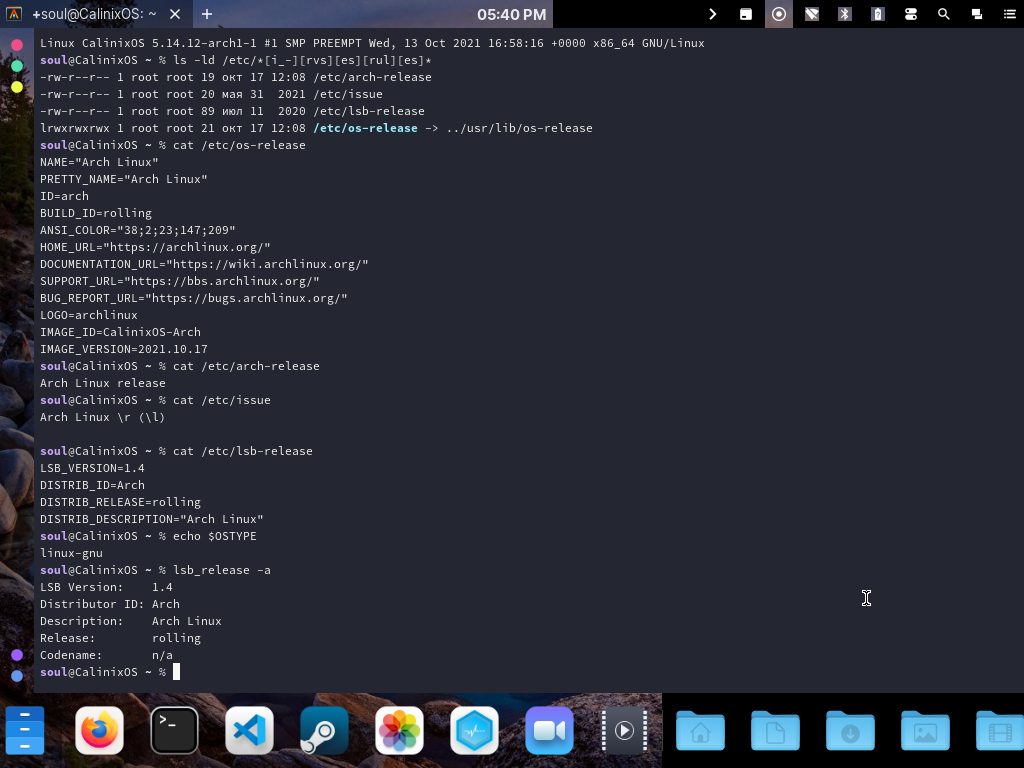Open the Home folder in the dock
This screenshot has height=768, width=1024.
point(700,730)
